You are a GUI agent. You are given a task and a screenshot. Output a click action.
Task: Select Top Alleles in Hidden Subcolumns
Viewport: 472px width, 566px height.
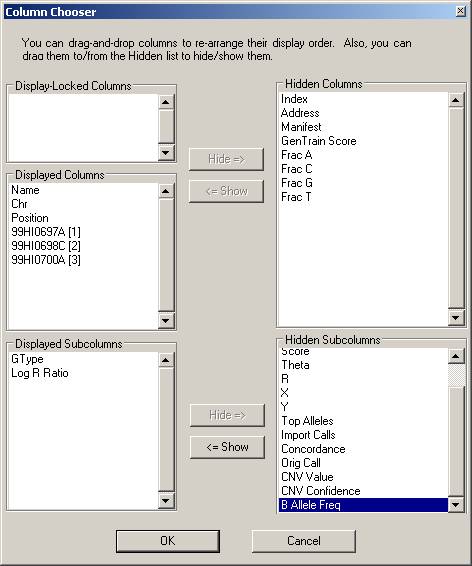pyautogui.click(x=307, y=421)
